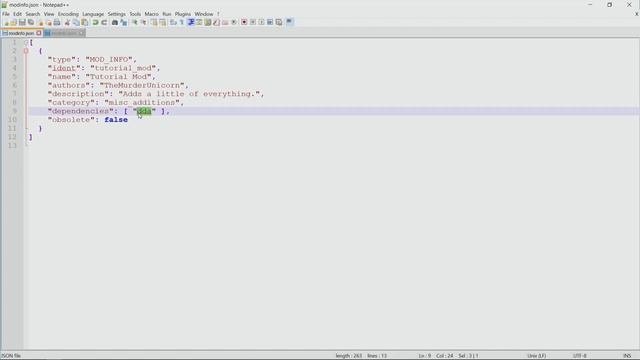The width and height of the screenshot is (640, 360).
Task: Open Replace via toolbar icon
Action: point(124,22)
